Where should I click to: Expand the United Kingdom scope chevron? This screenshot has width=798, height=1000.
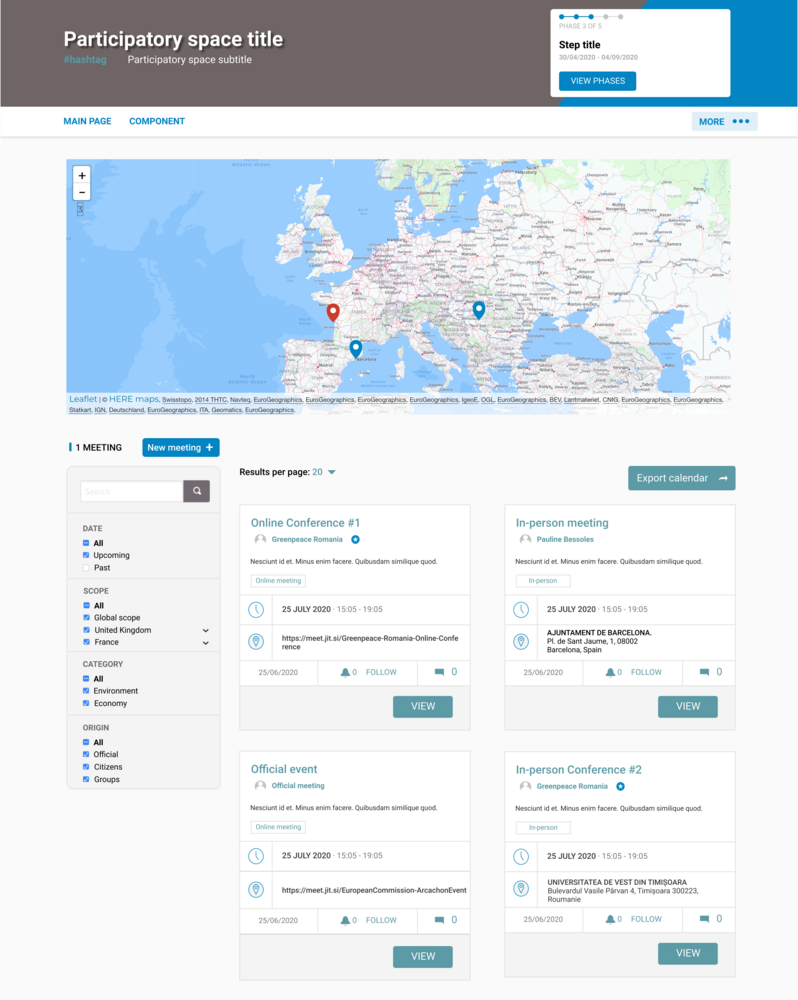point(206,631)
